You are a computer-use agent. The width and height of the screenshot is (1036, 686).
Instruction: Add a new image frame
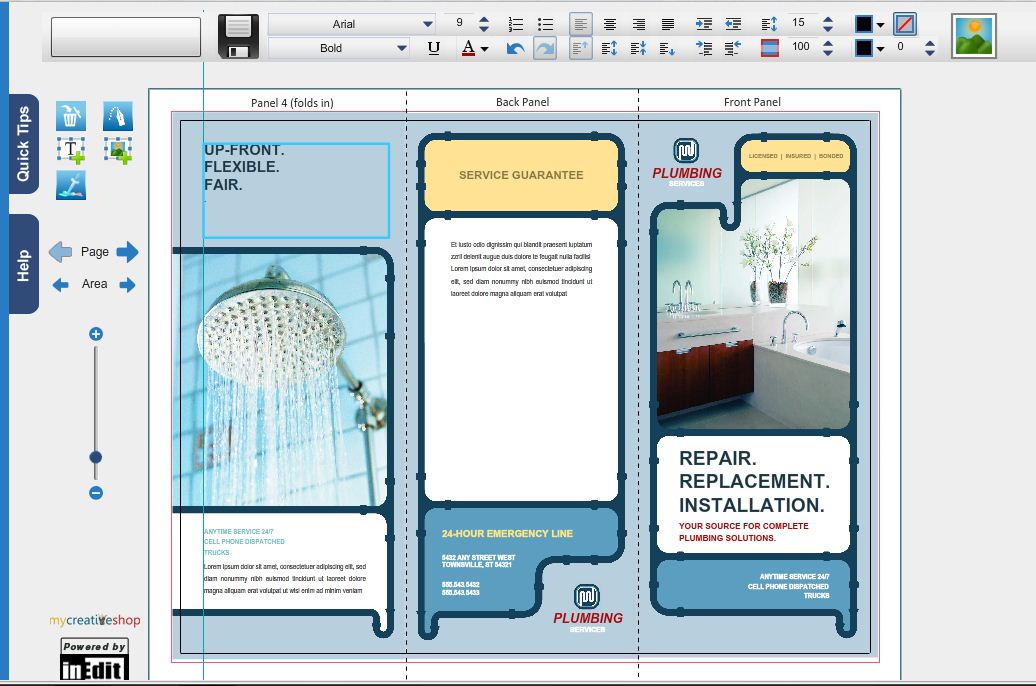click(x=118, y=150)
